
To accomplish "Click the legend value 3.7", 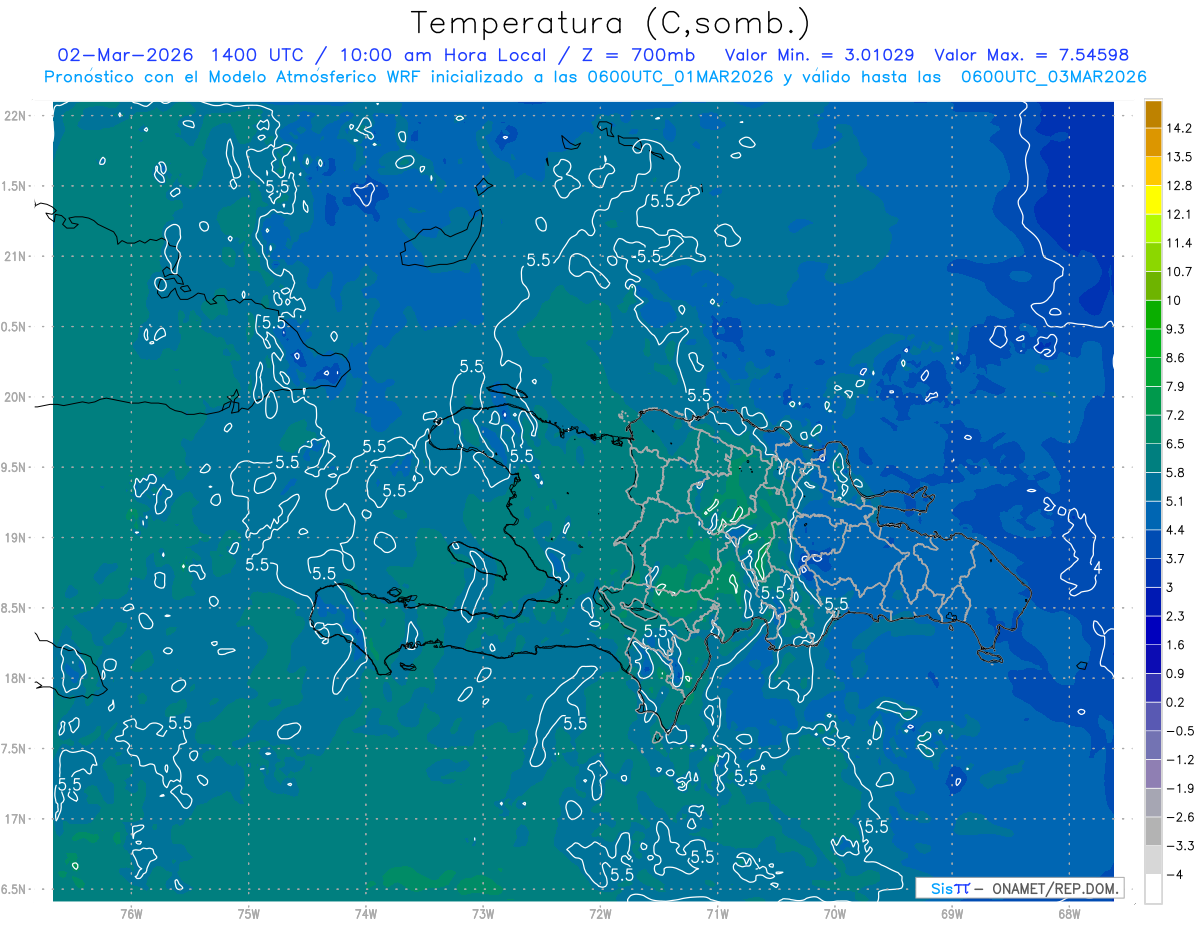I will pos(1175,558).
